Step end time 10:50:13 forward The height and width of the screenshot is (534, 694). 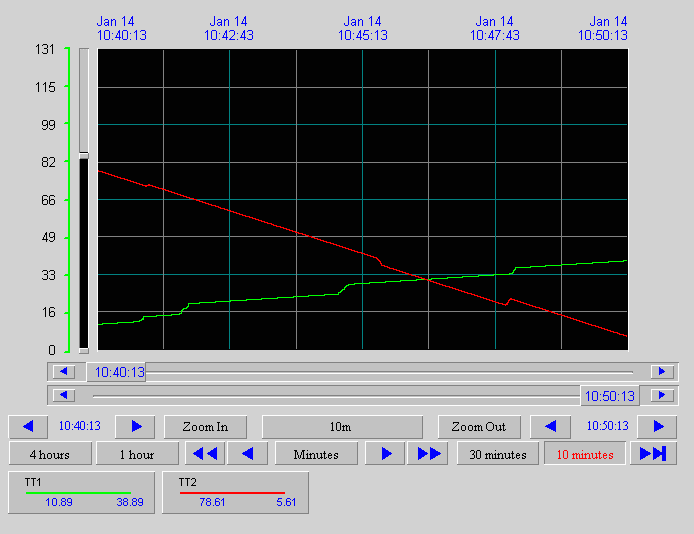[658, 426]
